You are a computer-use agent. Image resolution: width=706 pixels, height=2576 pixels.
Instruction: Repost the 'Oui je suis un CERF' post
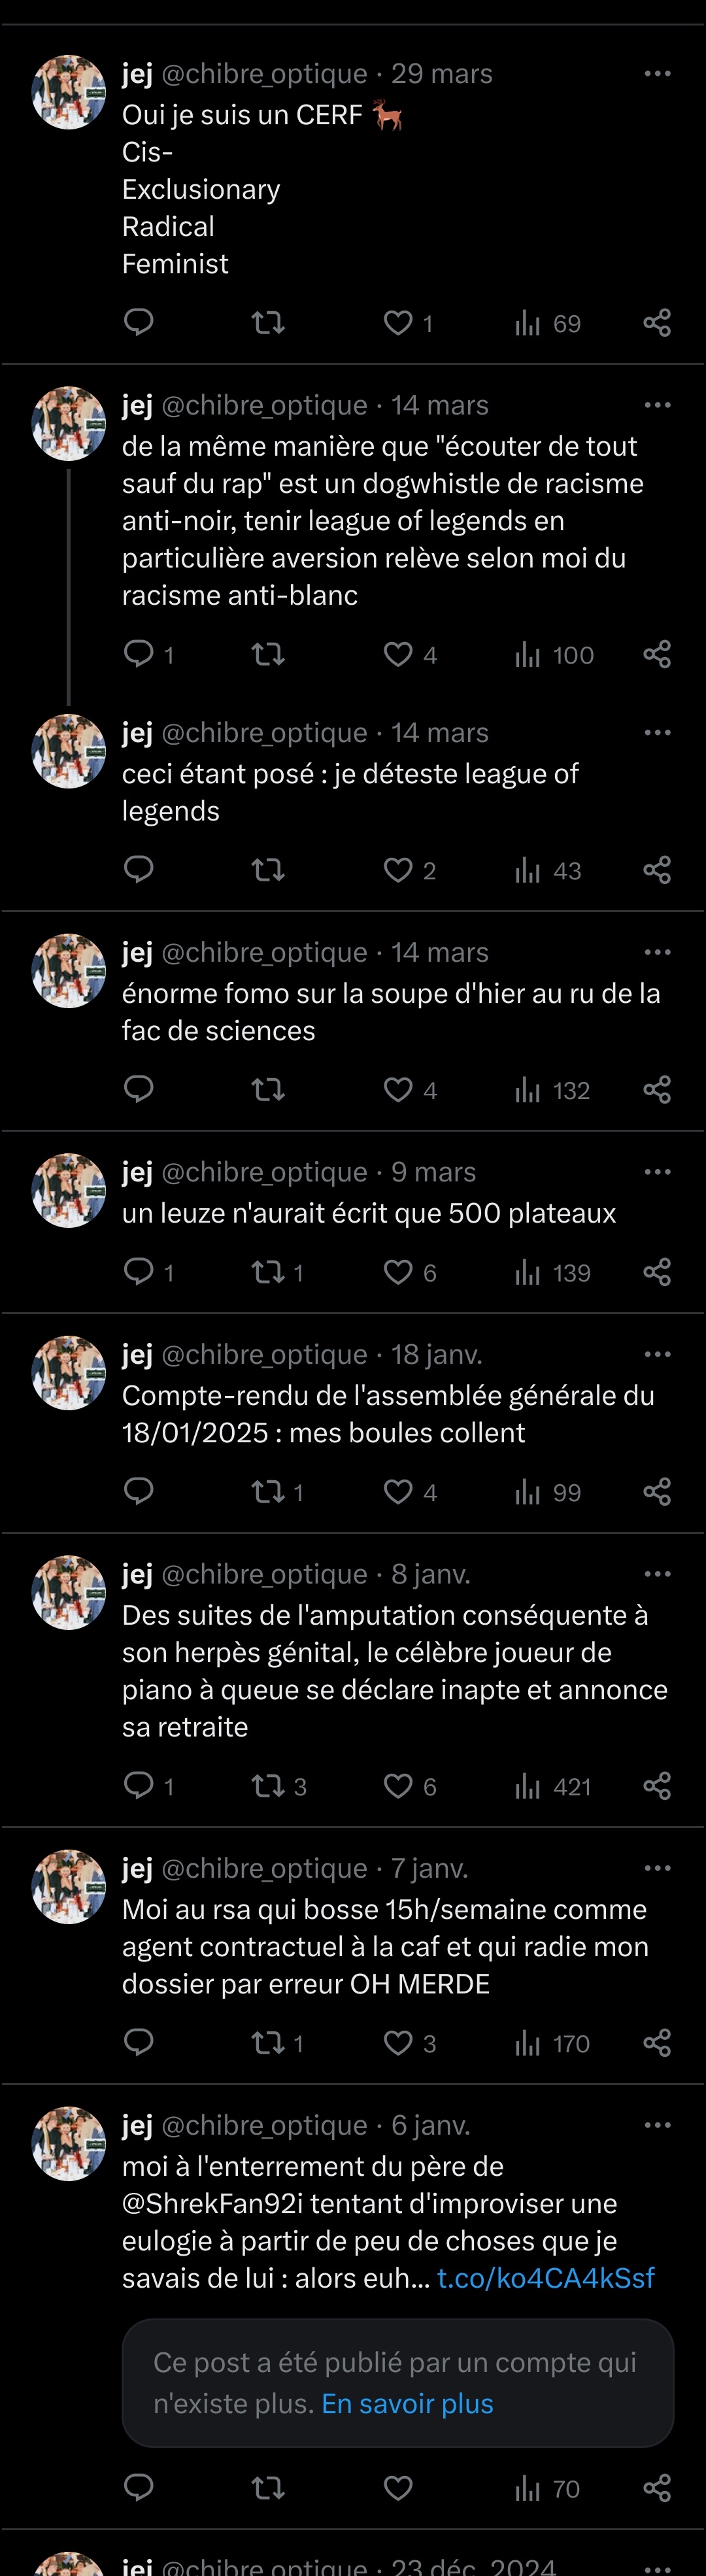tap(268, 323)
